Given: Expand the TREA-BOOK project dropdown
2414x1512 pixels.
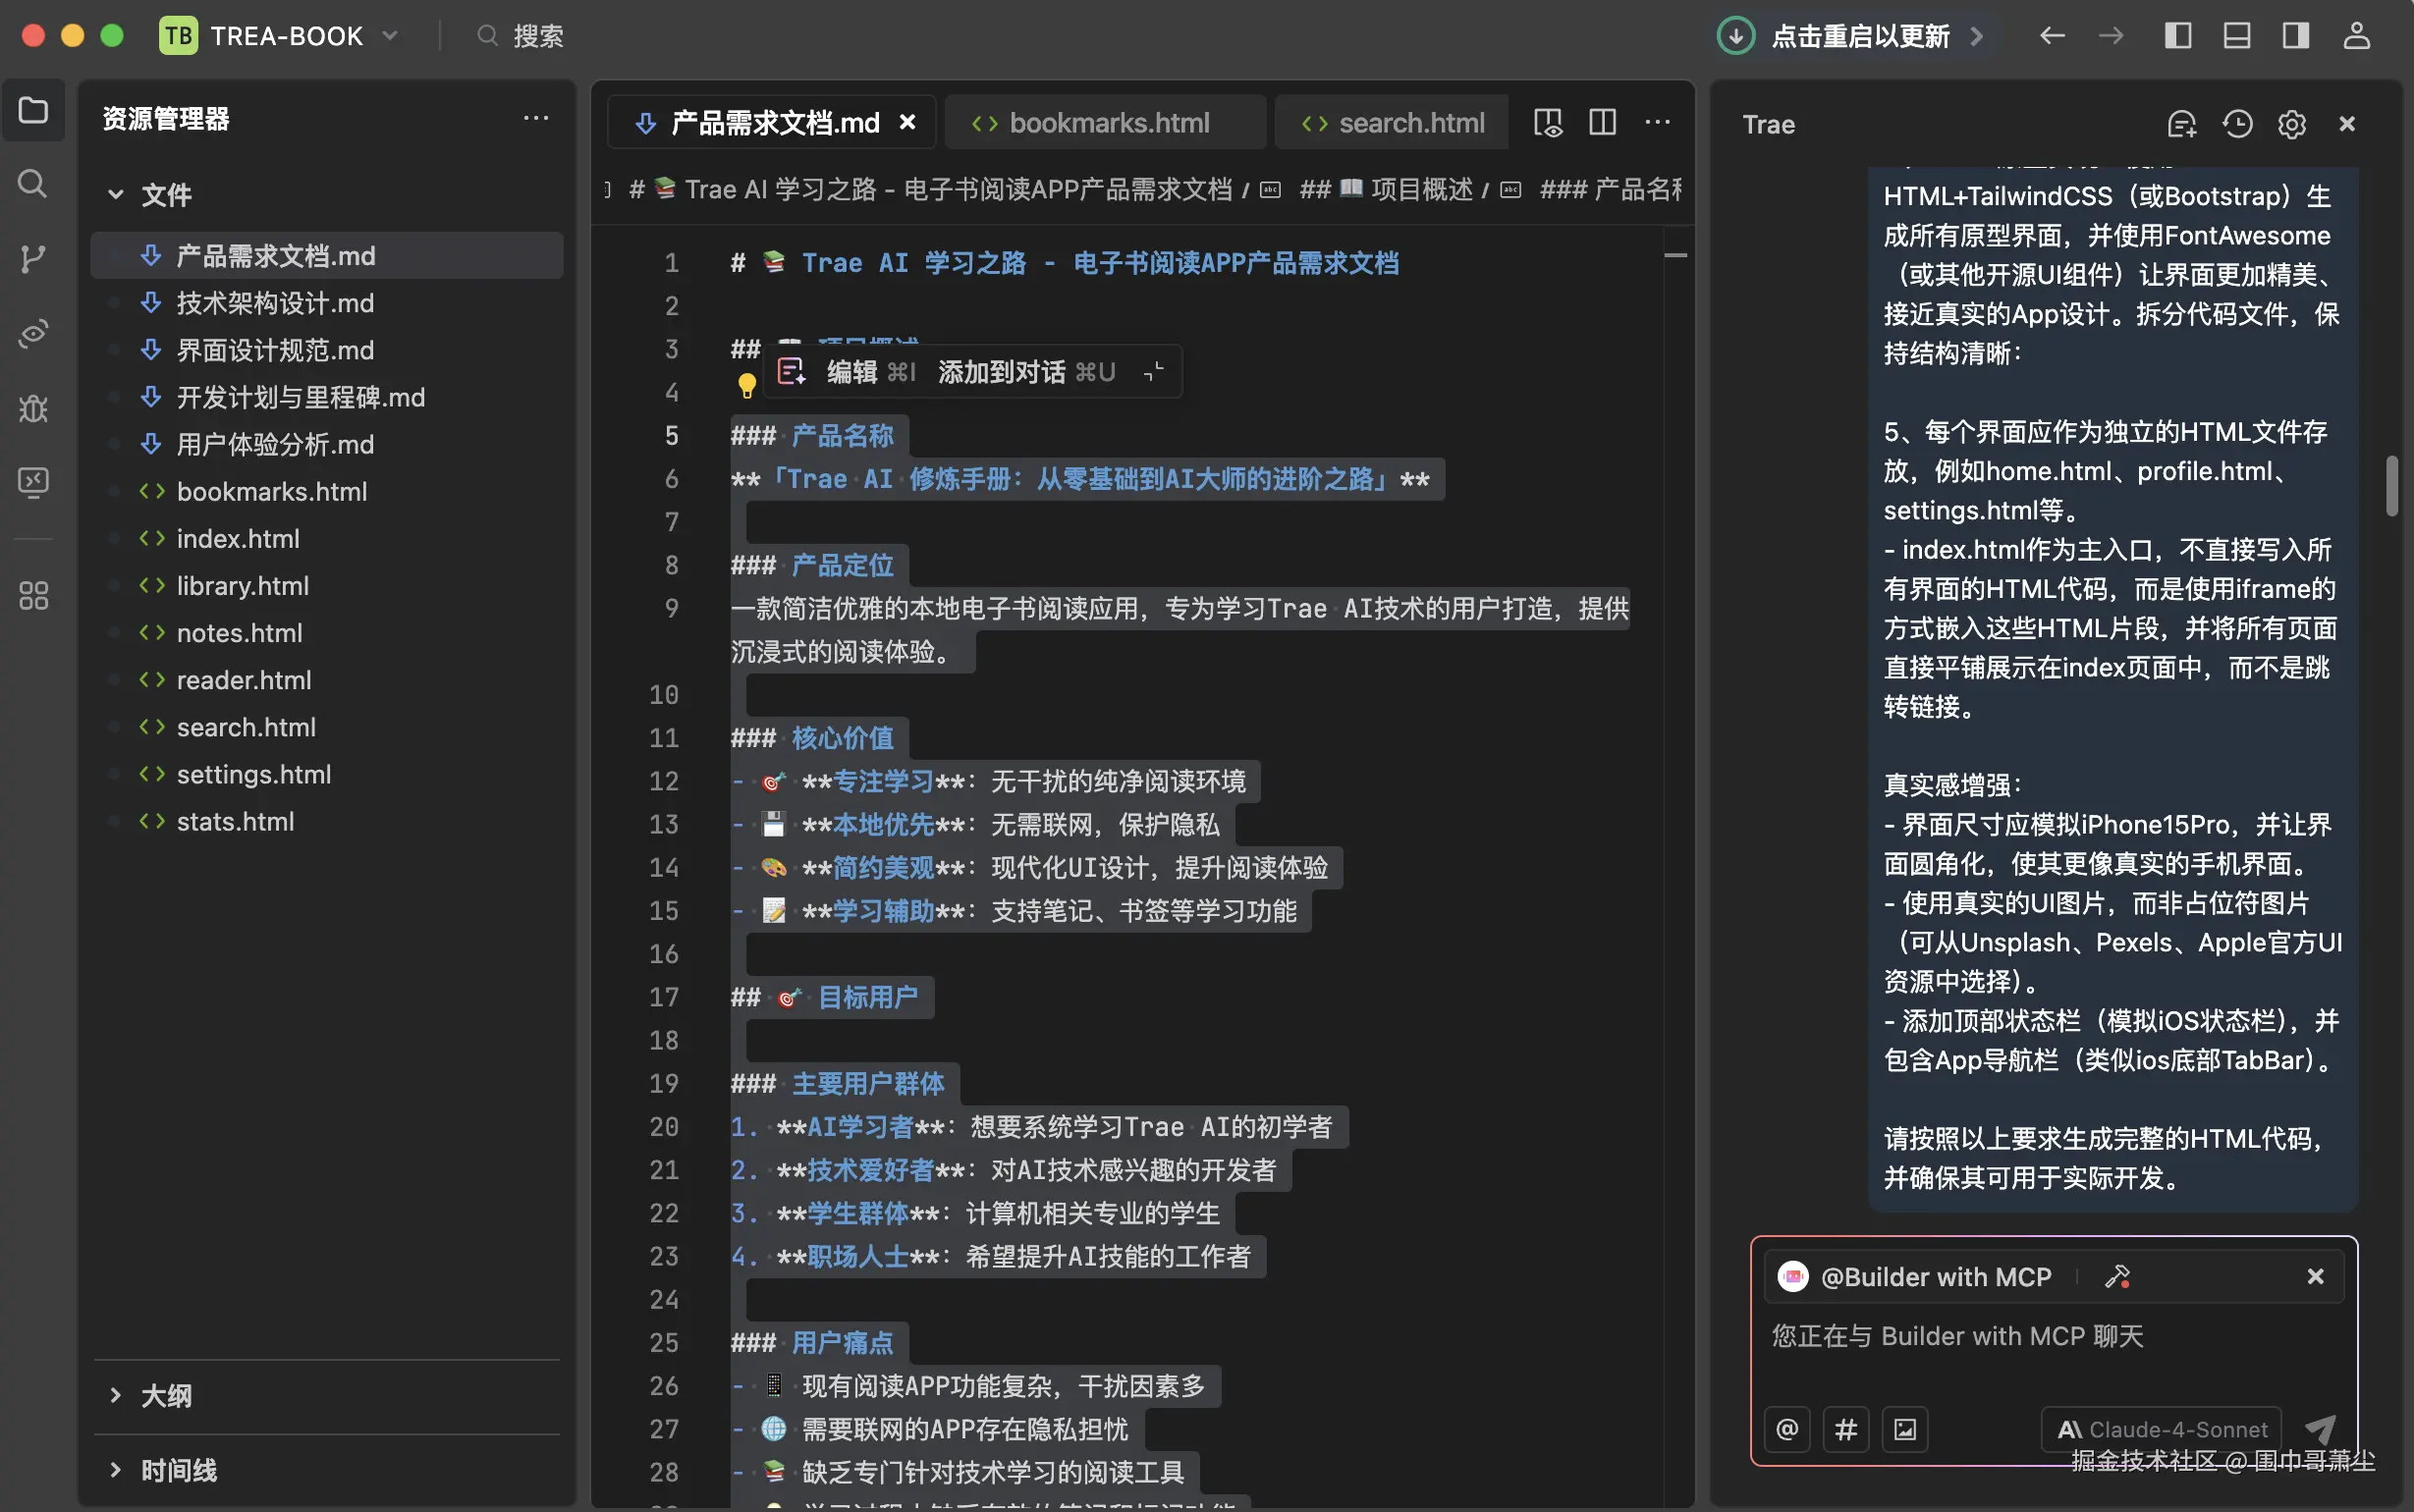Looking at the screenshot, I should coord(390,35).
